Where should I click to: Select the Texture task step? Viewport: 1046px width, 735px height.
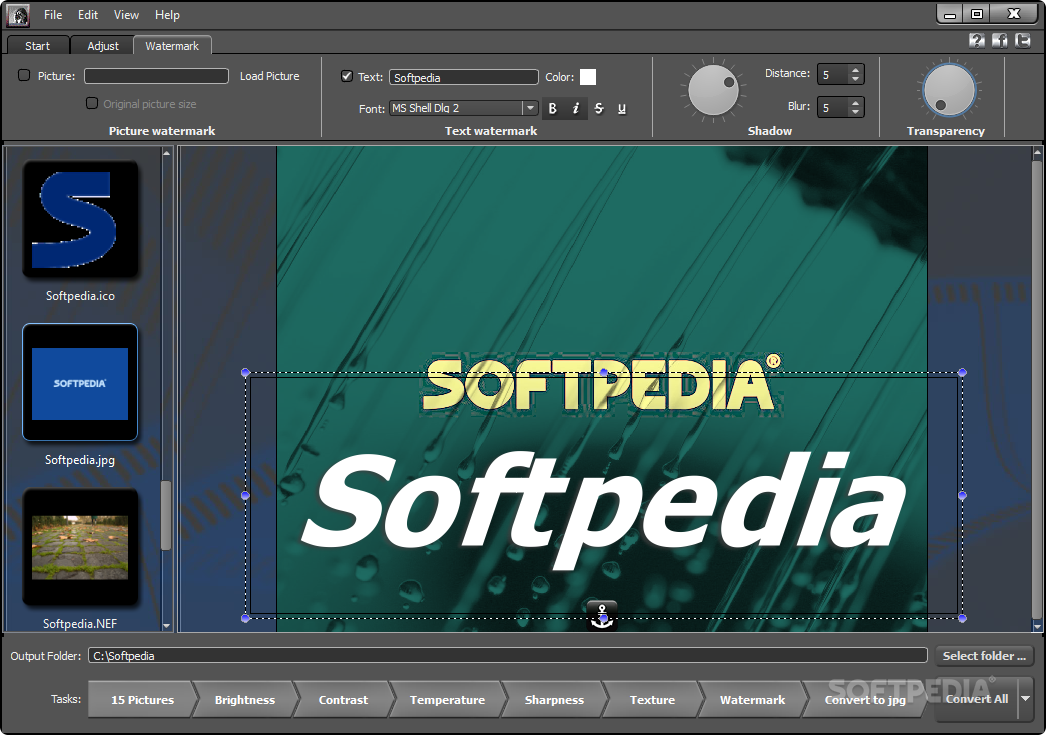(x=652, y=700)
